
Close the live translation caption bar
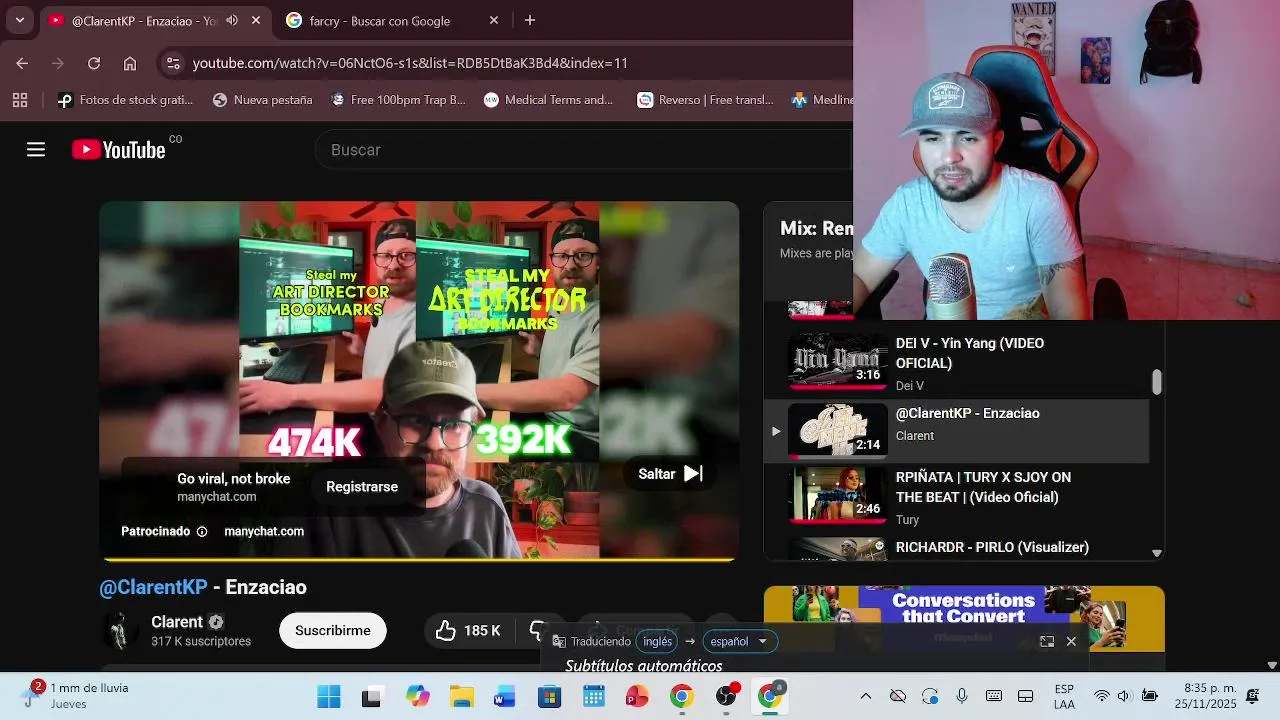(x=1071, y=642)
